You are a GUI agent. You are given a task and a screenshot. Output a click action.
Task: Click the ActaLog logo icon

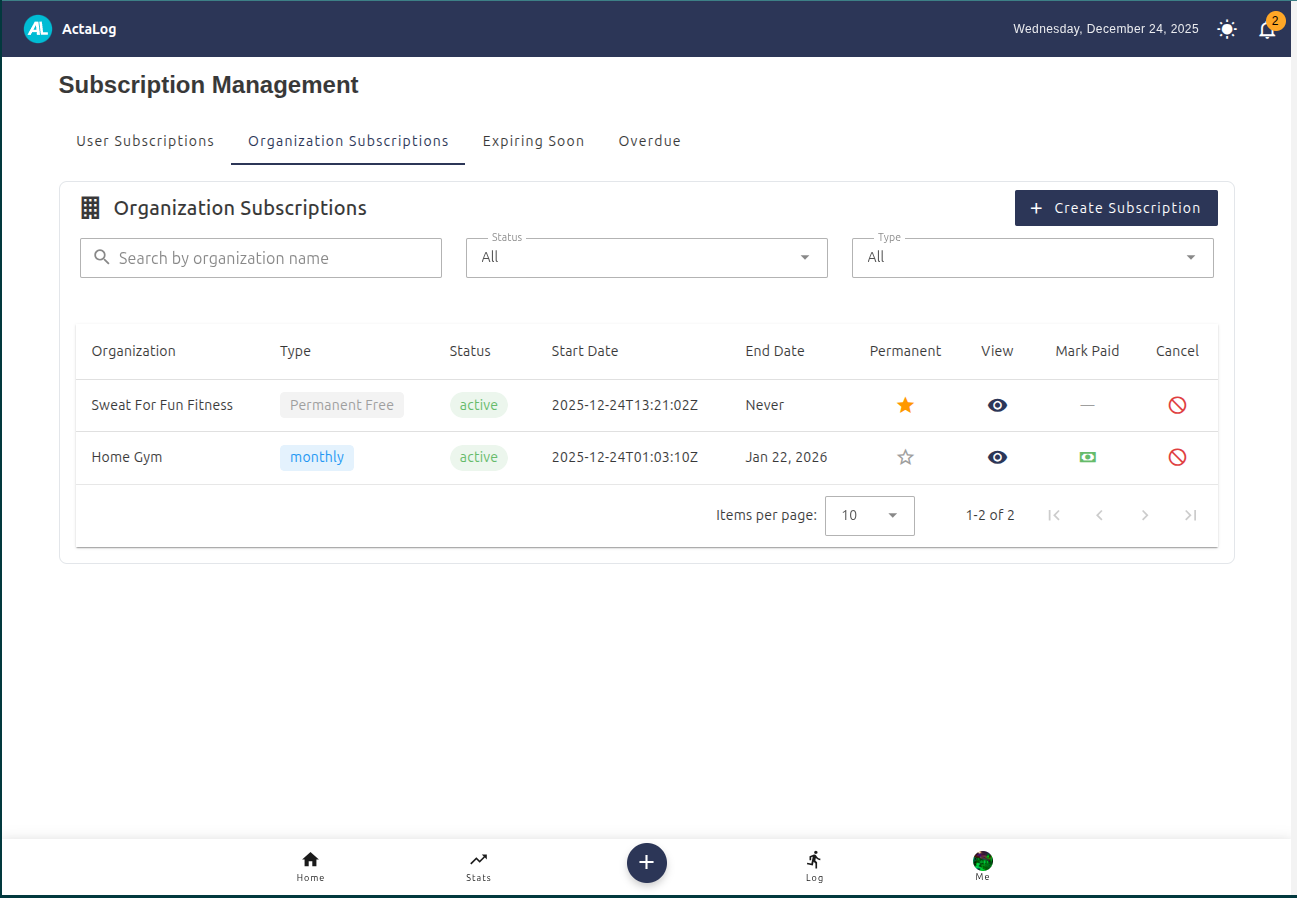click(38, 29)
